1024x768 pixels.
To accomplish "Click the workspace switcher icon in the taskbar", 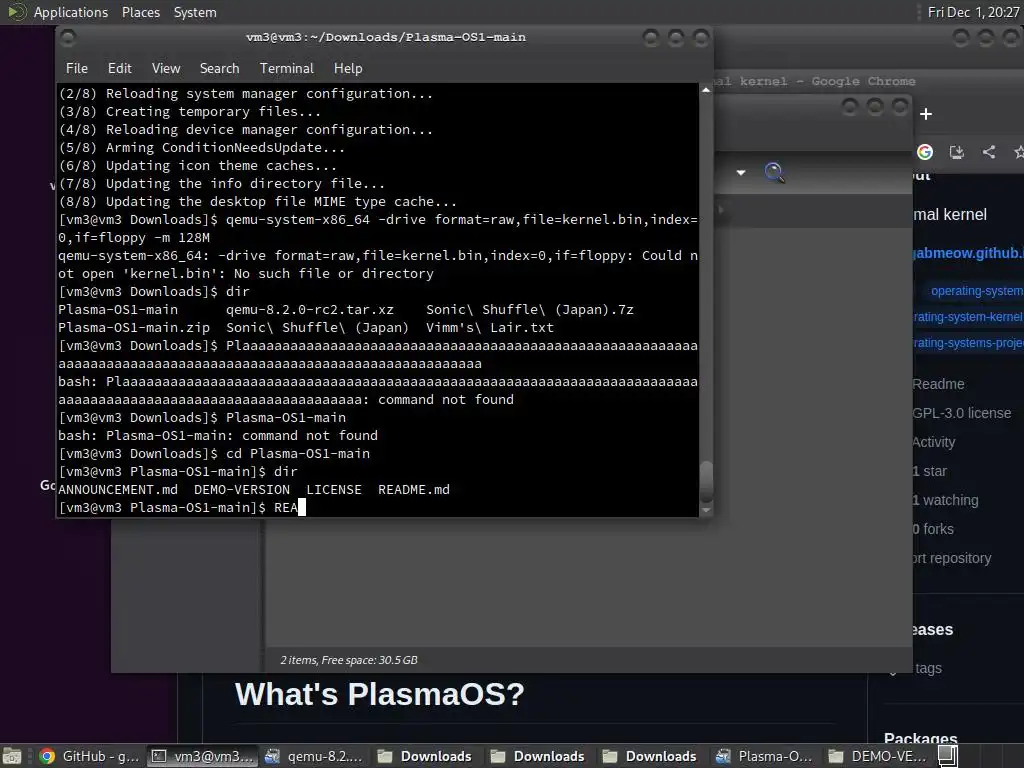I will (948, 756).
